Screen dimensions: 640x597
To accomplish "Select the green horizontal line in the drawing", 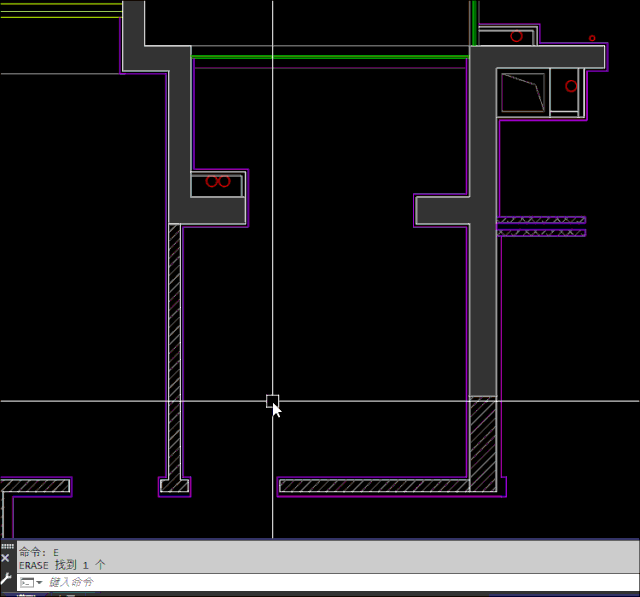I will click(x=330, y=57).
